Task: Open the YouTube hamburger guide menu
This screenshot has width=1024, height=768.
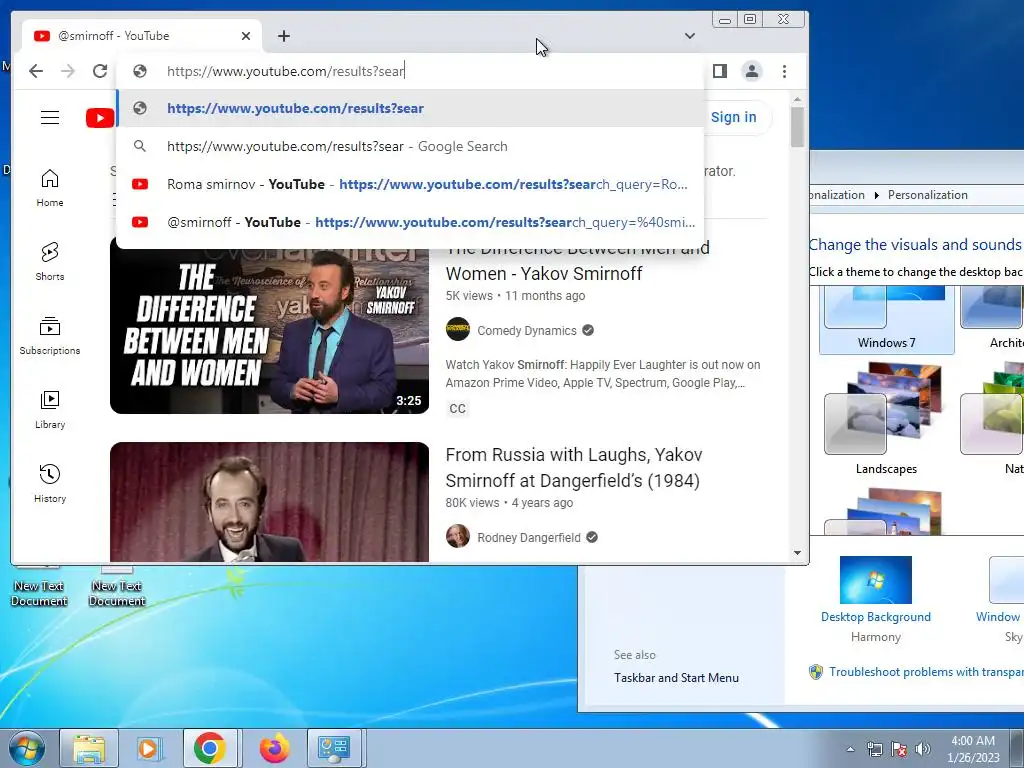Action: [50, 118]
